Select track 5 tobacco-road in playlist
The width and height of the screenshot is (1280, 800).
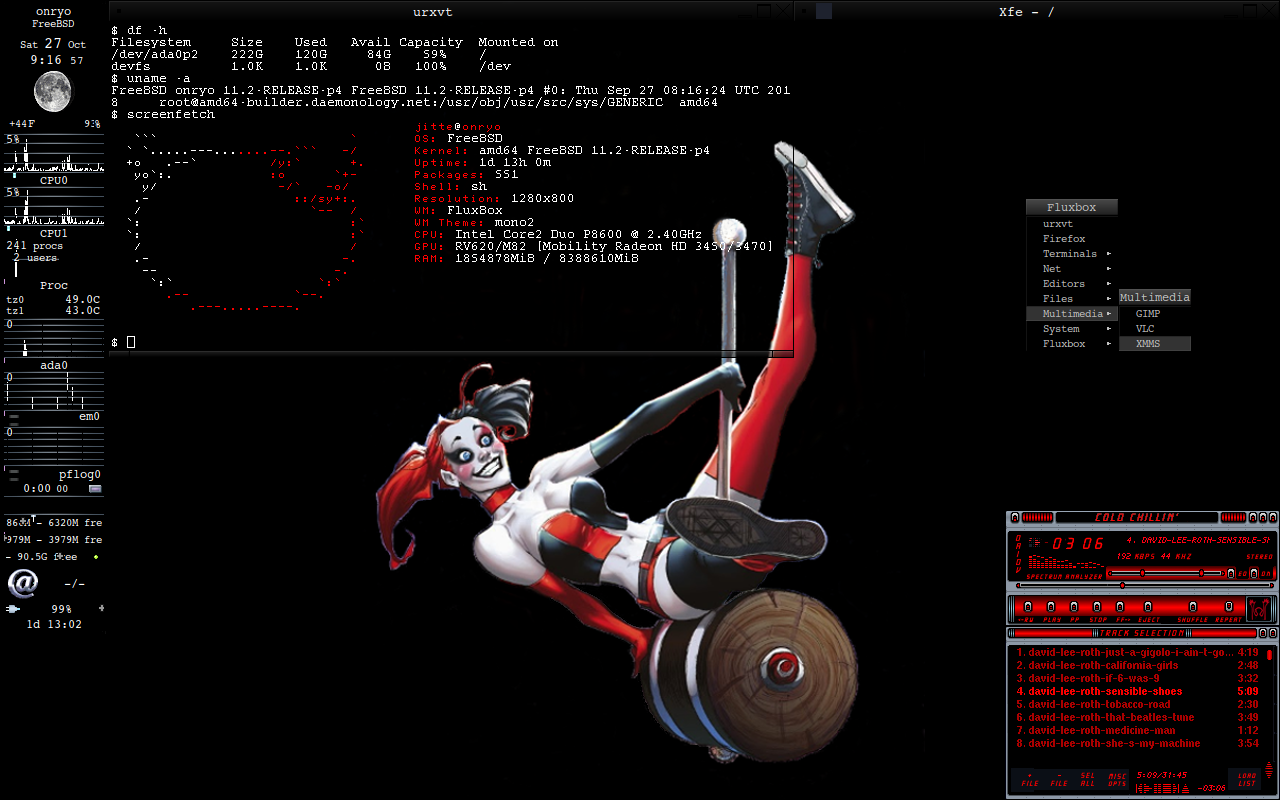click(1137, 704)
